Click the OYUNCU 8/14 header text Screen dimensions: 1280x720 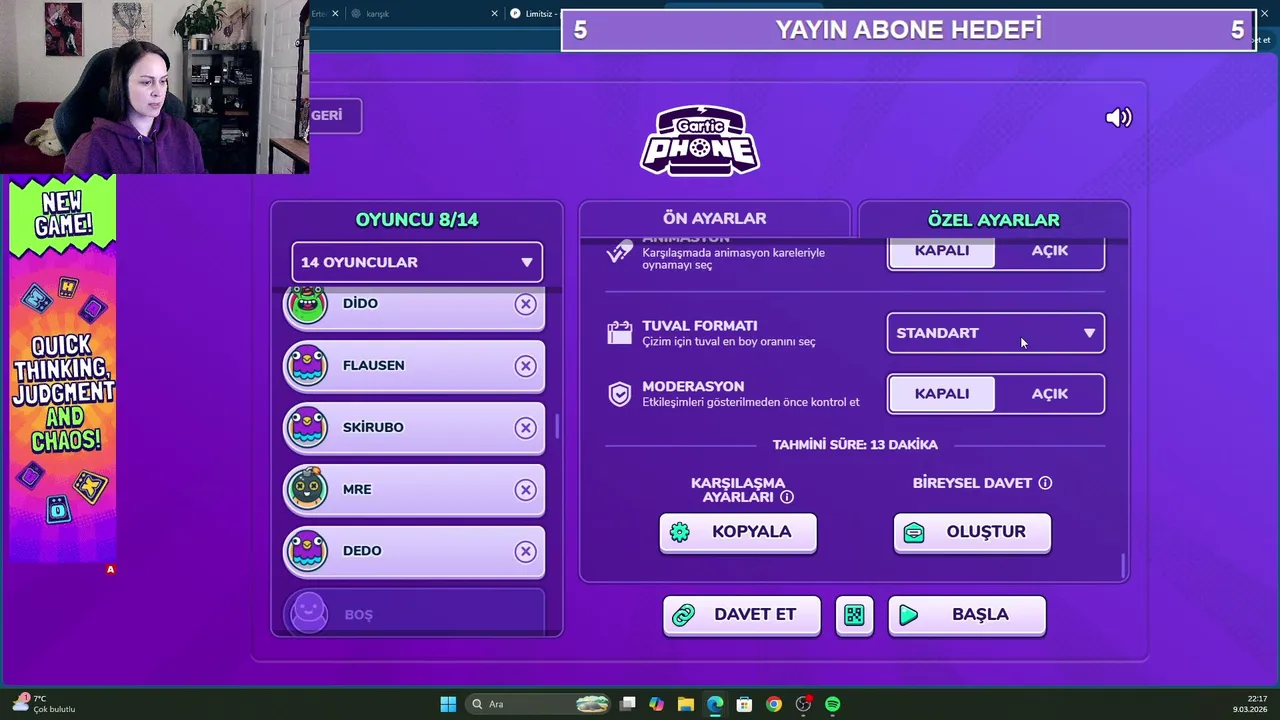[x=417, y=220]
